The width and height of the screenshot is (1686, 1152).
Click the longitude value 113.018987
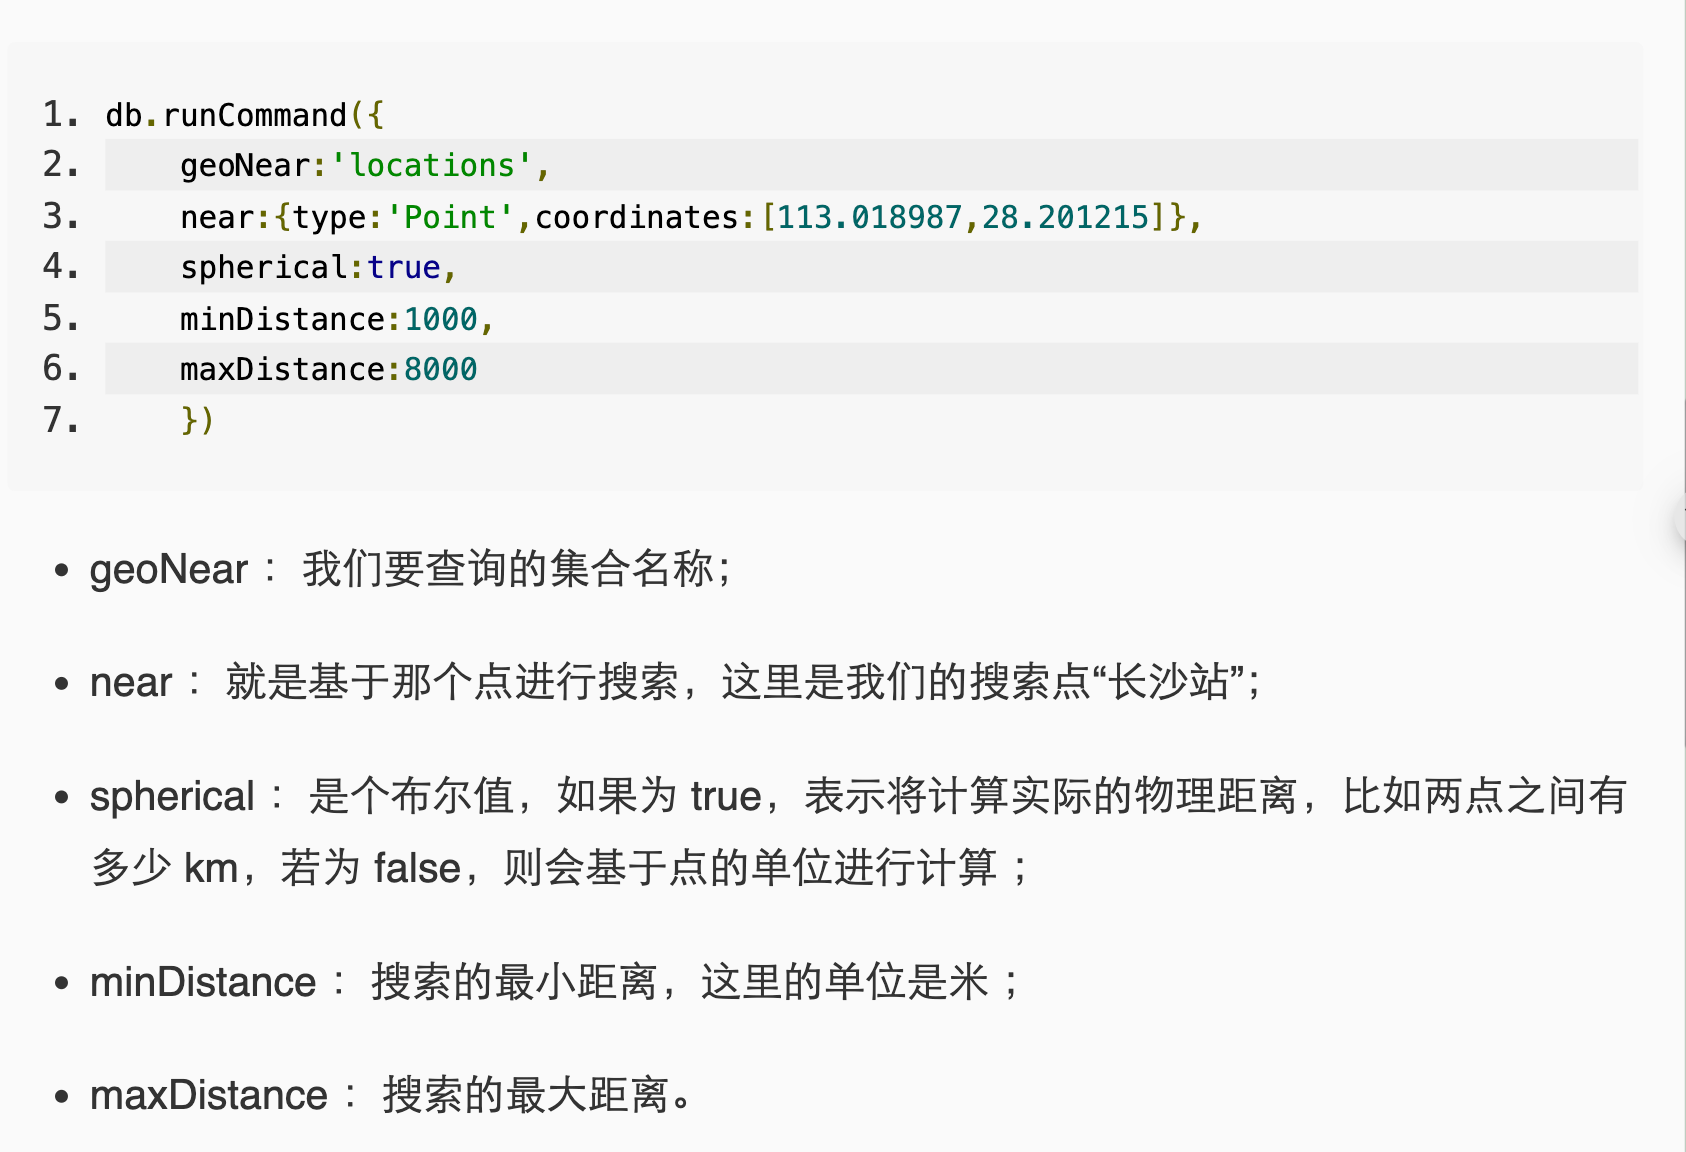(x=869, y=217)
